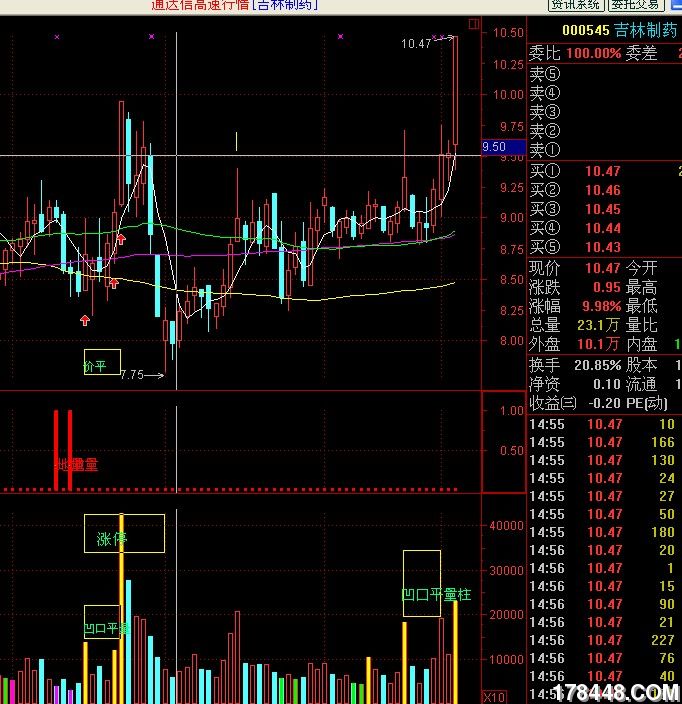Click the blue 9.50 price cursor tag
This screenshot has width=682, height=704.
494,147
